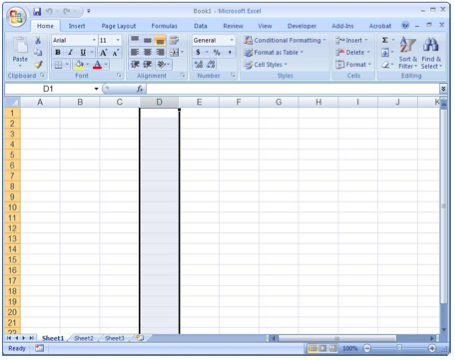Apply accounting dollar number format

198,52
